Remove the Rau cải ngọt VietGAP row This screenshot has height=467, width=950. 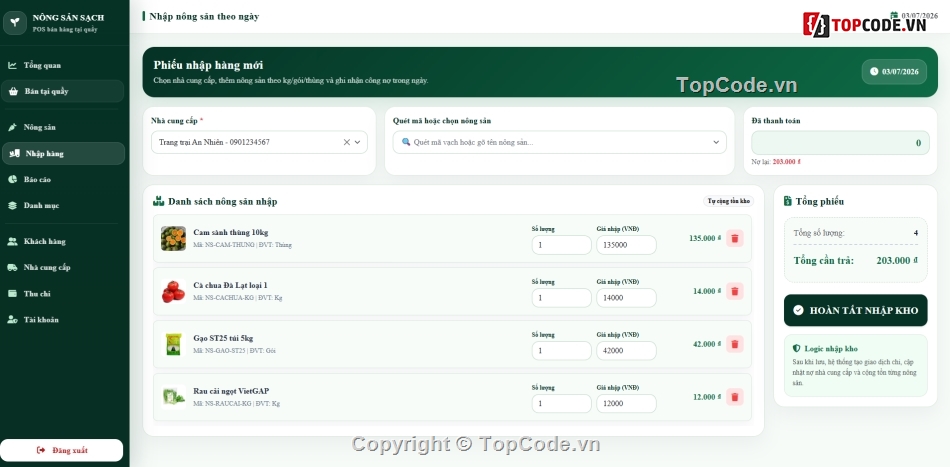pos(735,397)
